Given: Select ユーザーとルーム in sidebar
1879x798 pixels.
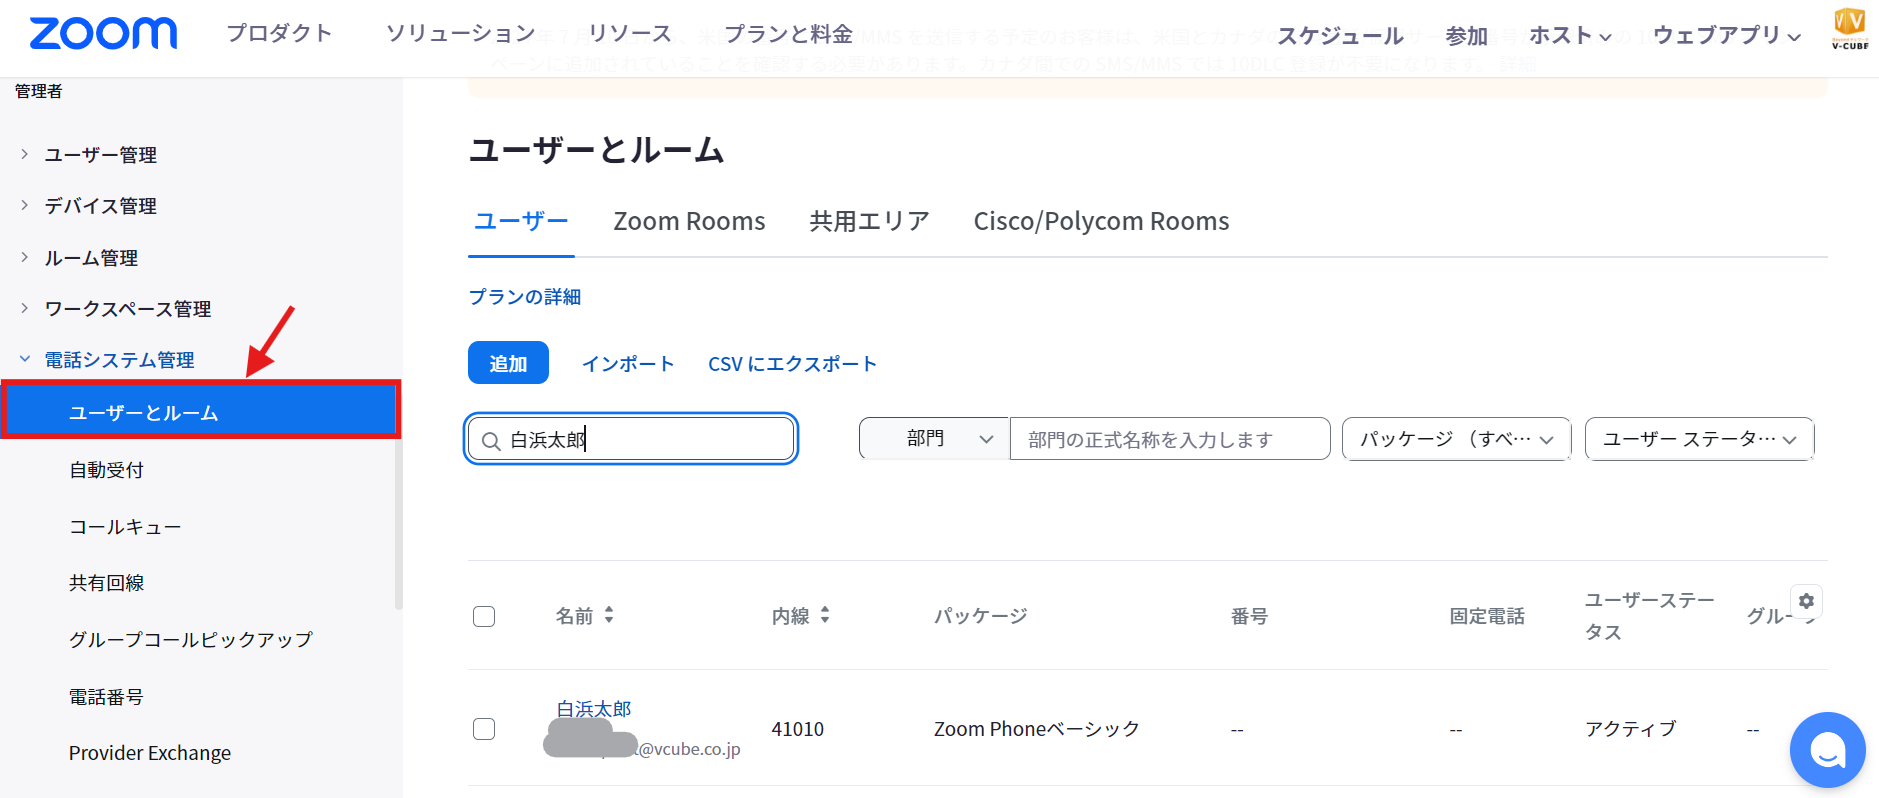Looking at the screenshot, I should (x=201, y=410).
